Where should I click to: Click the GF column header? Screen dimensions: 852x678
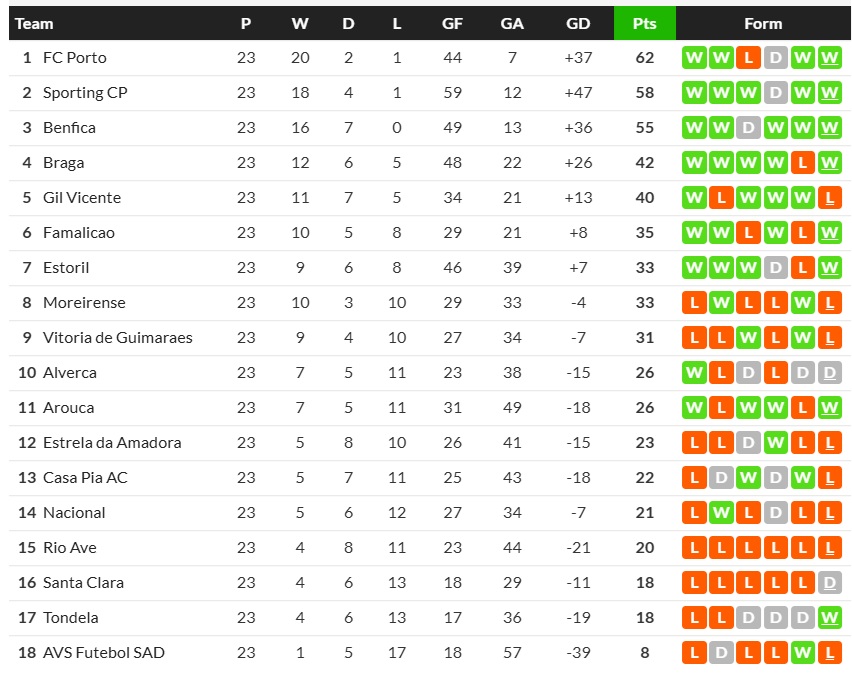tap(452, 23)
